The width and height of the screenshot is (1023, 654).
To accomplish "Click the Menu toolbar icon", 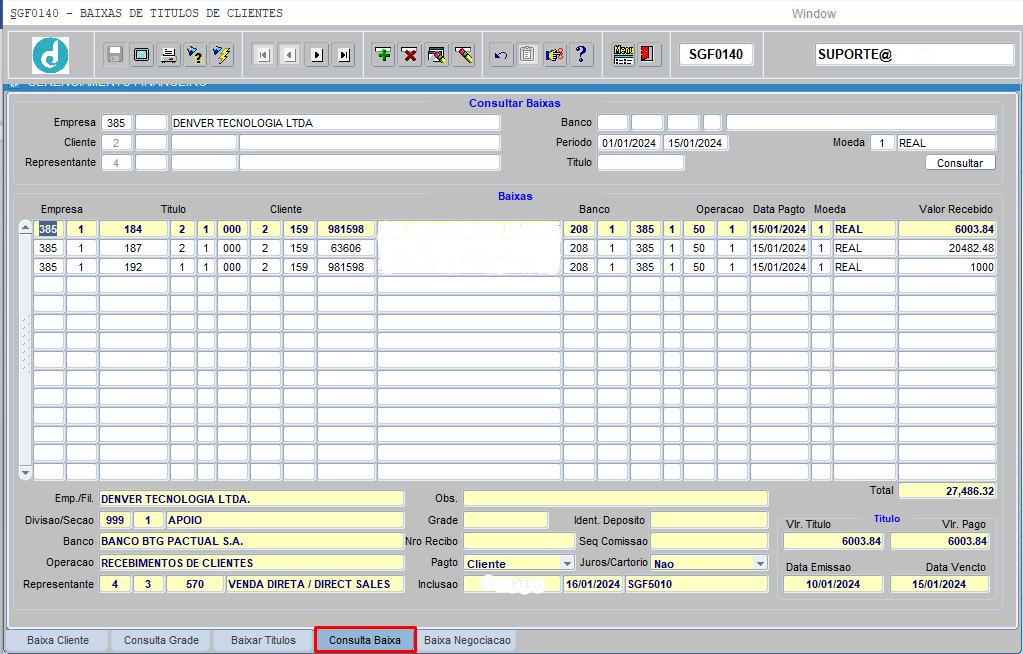I will [x=623, y=55].
